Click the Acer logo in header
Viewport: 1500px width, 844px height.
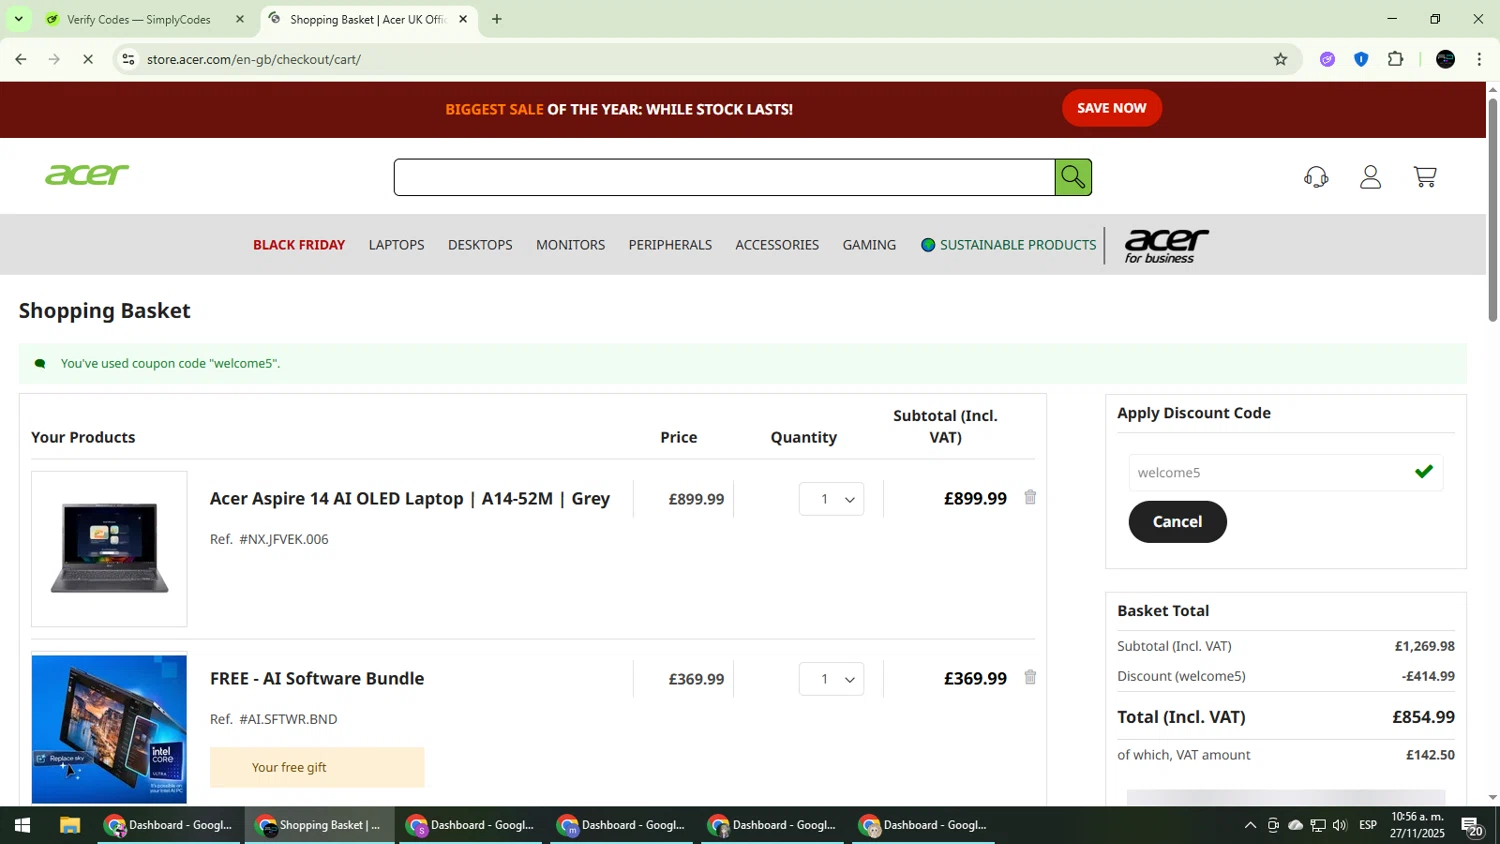pos(87,175)
